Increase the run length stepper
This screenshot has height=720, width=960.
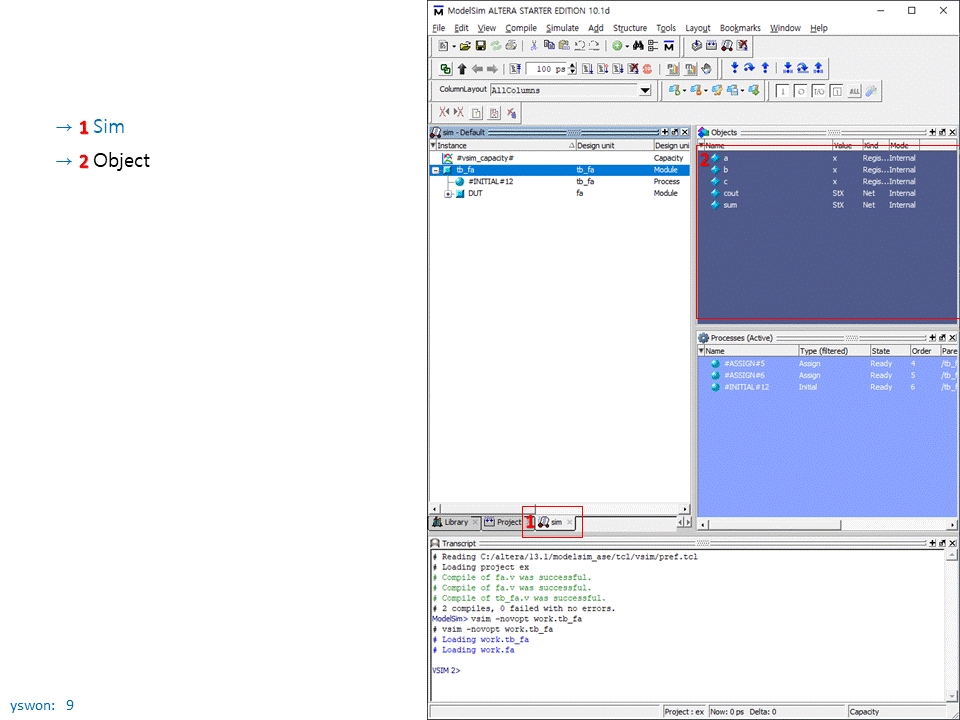click(572, 66)
